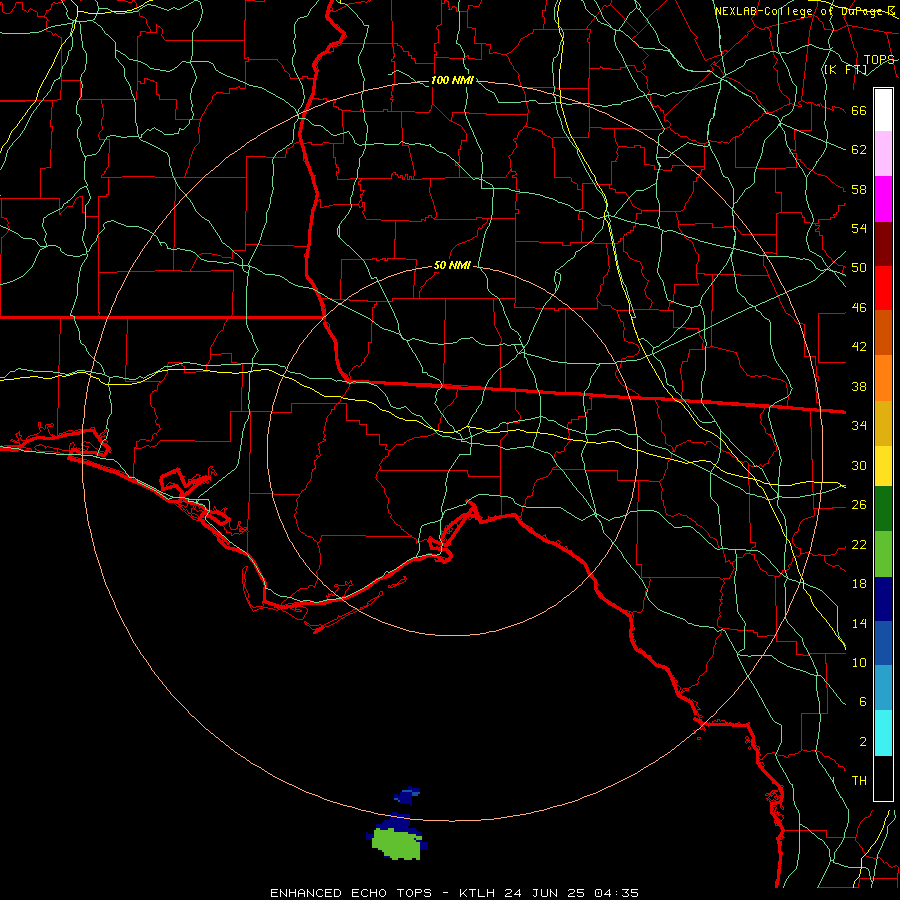
Task: Click the legend value 54
Action: pos(859,228)
